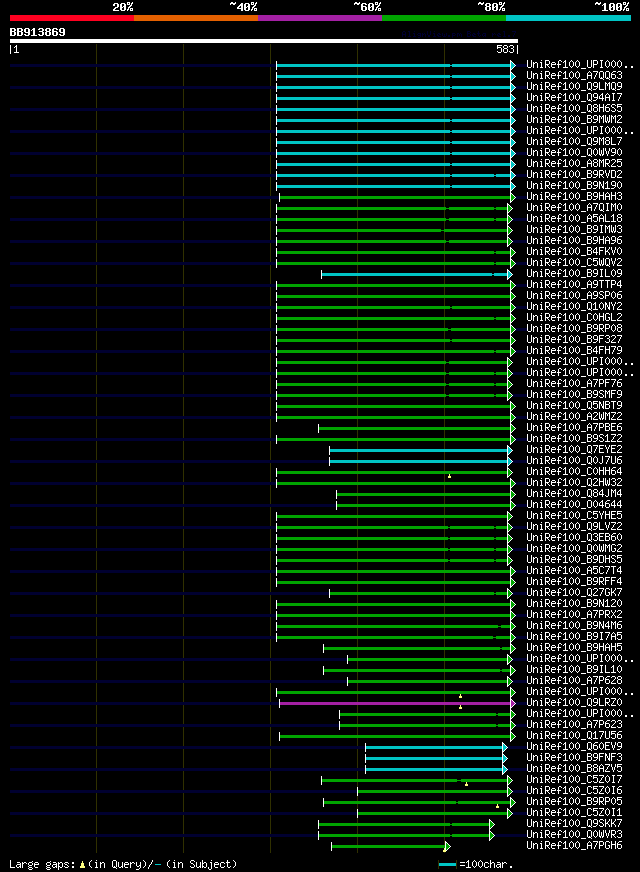Select the UniRef100_B9N190 label
Screen dimensions: 640x872
(574, 186)
